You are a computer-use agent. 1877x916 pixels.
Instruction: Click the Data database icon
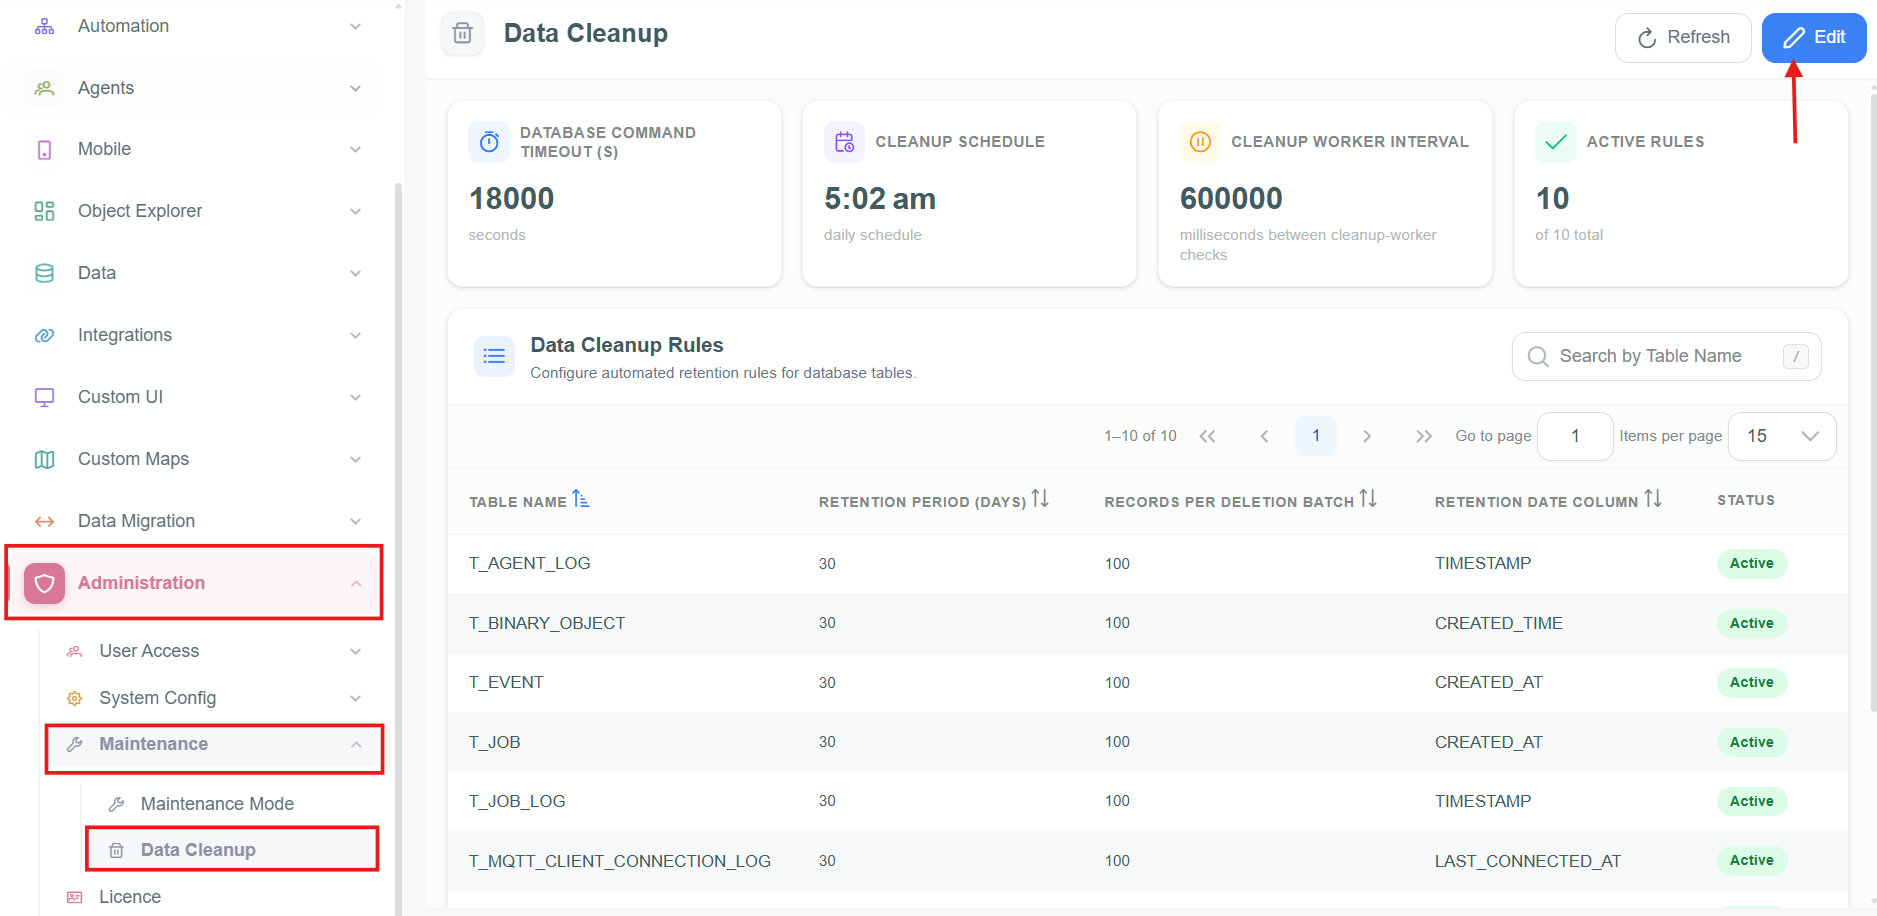[x=44, y=273]
